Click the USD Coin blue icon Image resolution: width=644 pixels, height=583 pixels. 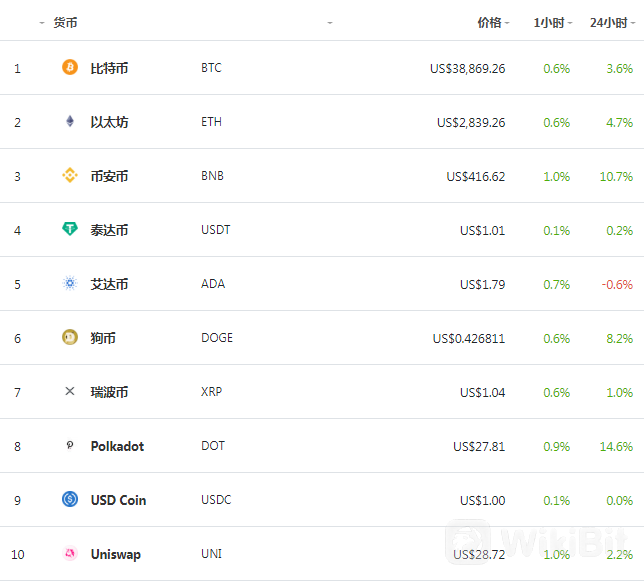(70, 500)
